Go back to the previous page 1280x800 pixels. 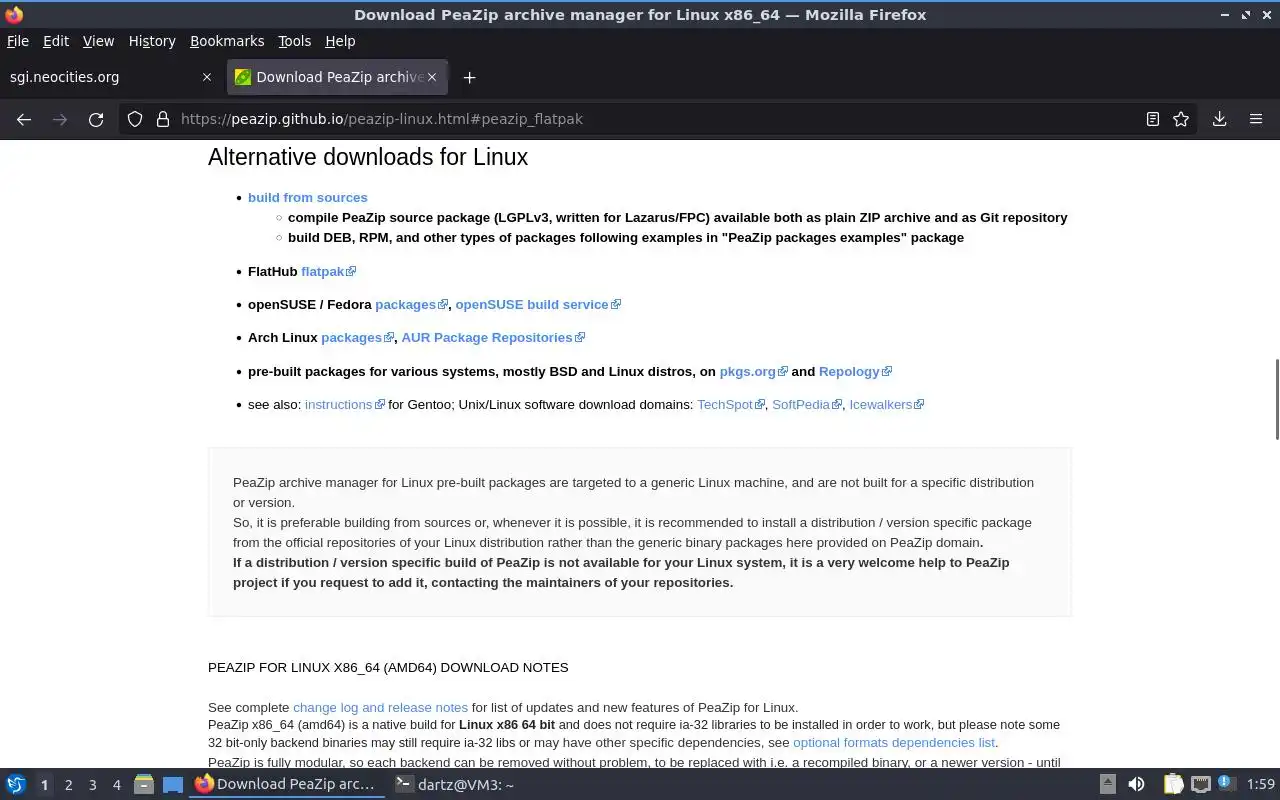click(24, 119)
